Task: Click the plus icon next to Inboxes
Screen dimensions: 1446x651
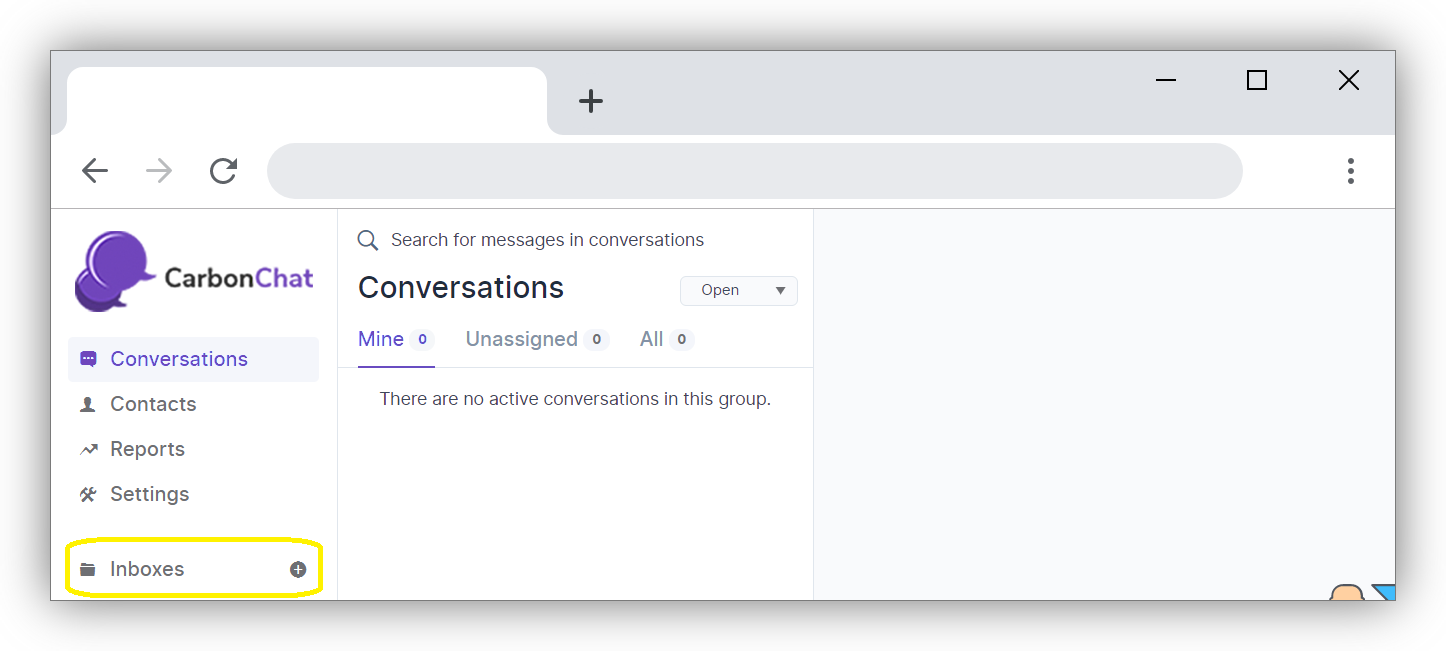Action: [298, 569]
